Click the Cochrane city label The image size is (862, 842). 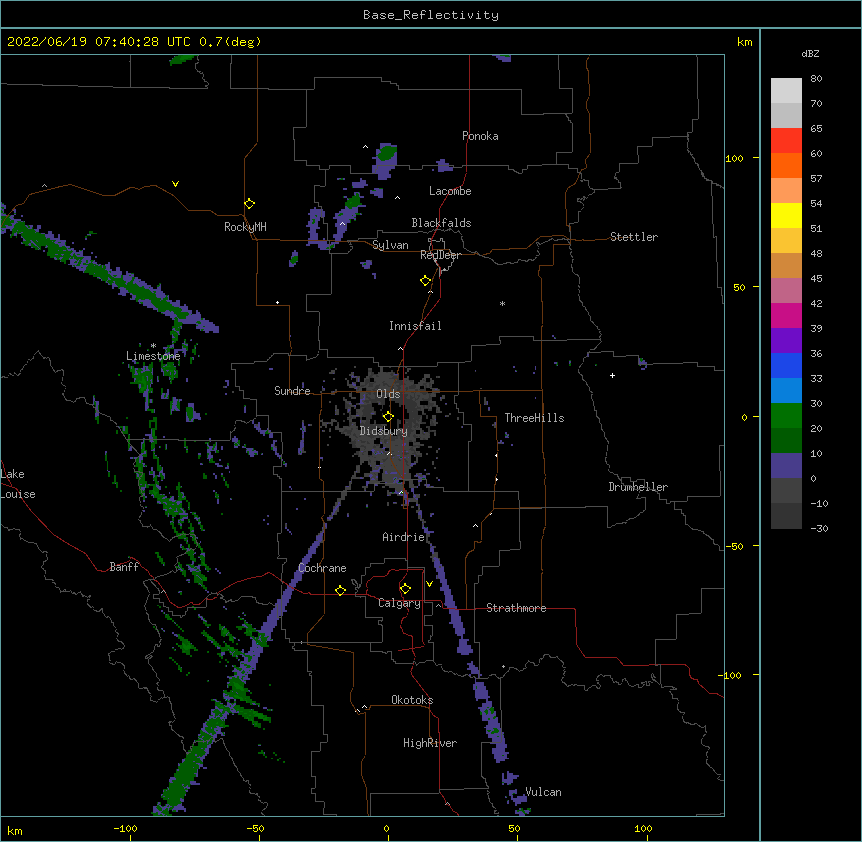tap(322, 568)
